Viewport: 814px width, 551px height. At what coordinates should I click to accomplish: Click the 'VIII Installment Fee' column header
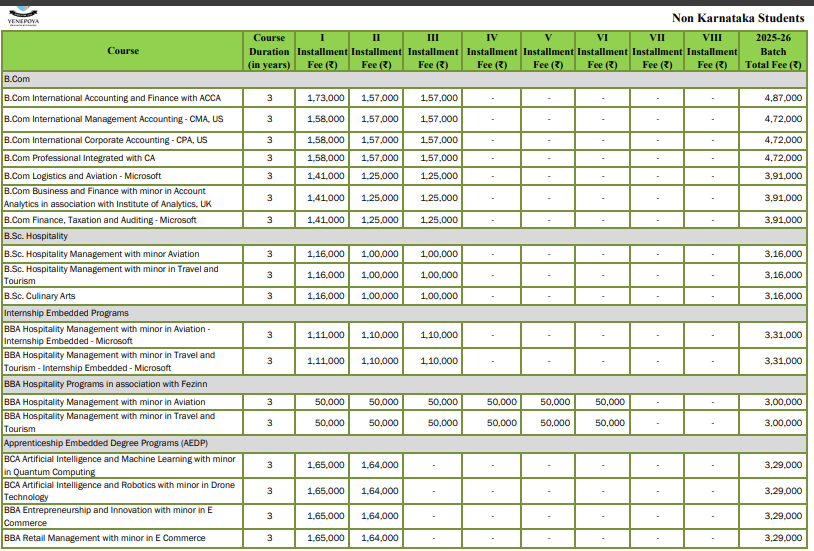click(712, 51)
